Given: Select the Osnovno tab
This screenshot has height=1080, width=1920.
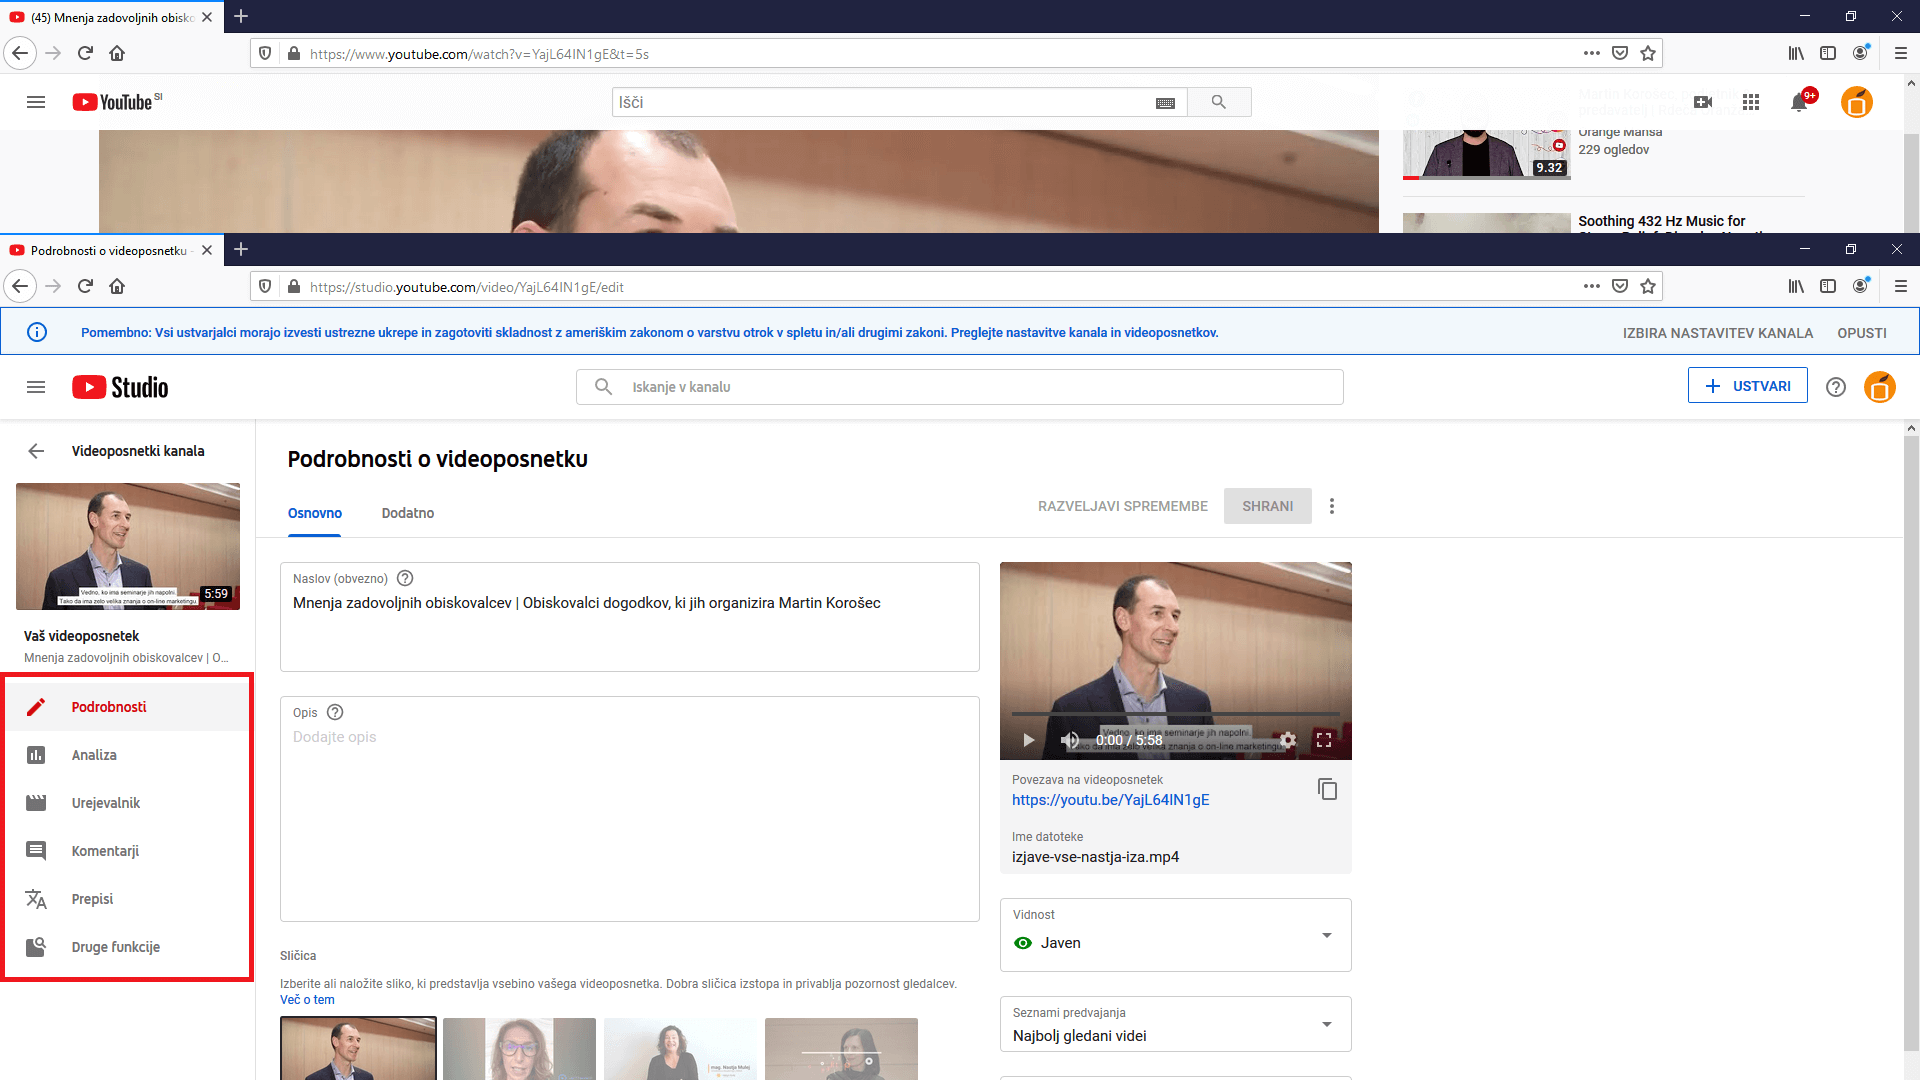Looking at the screenshot, I should click(x=314, y=513).
